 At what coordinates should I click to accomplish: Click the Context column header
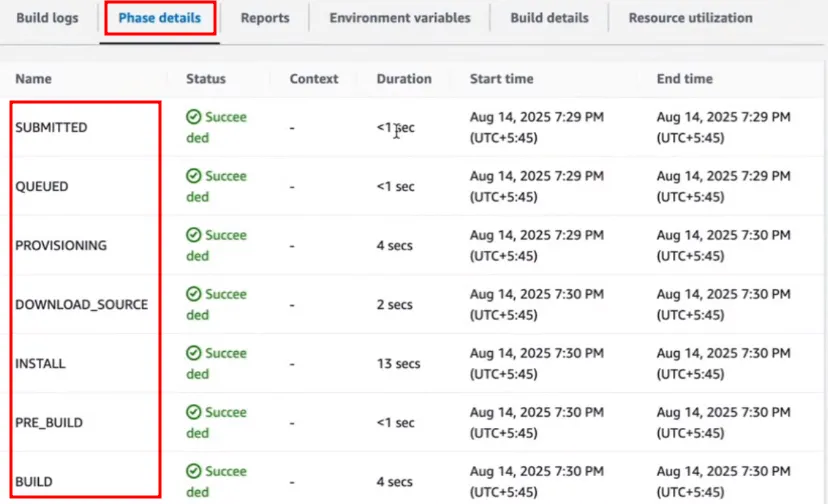314,79
